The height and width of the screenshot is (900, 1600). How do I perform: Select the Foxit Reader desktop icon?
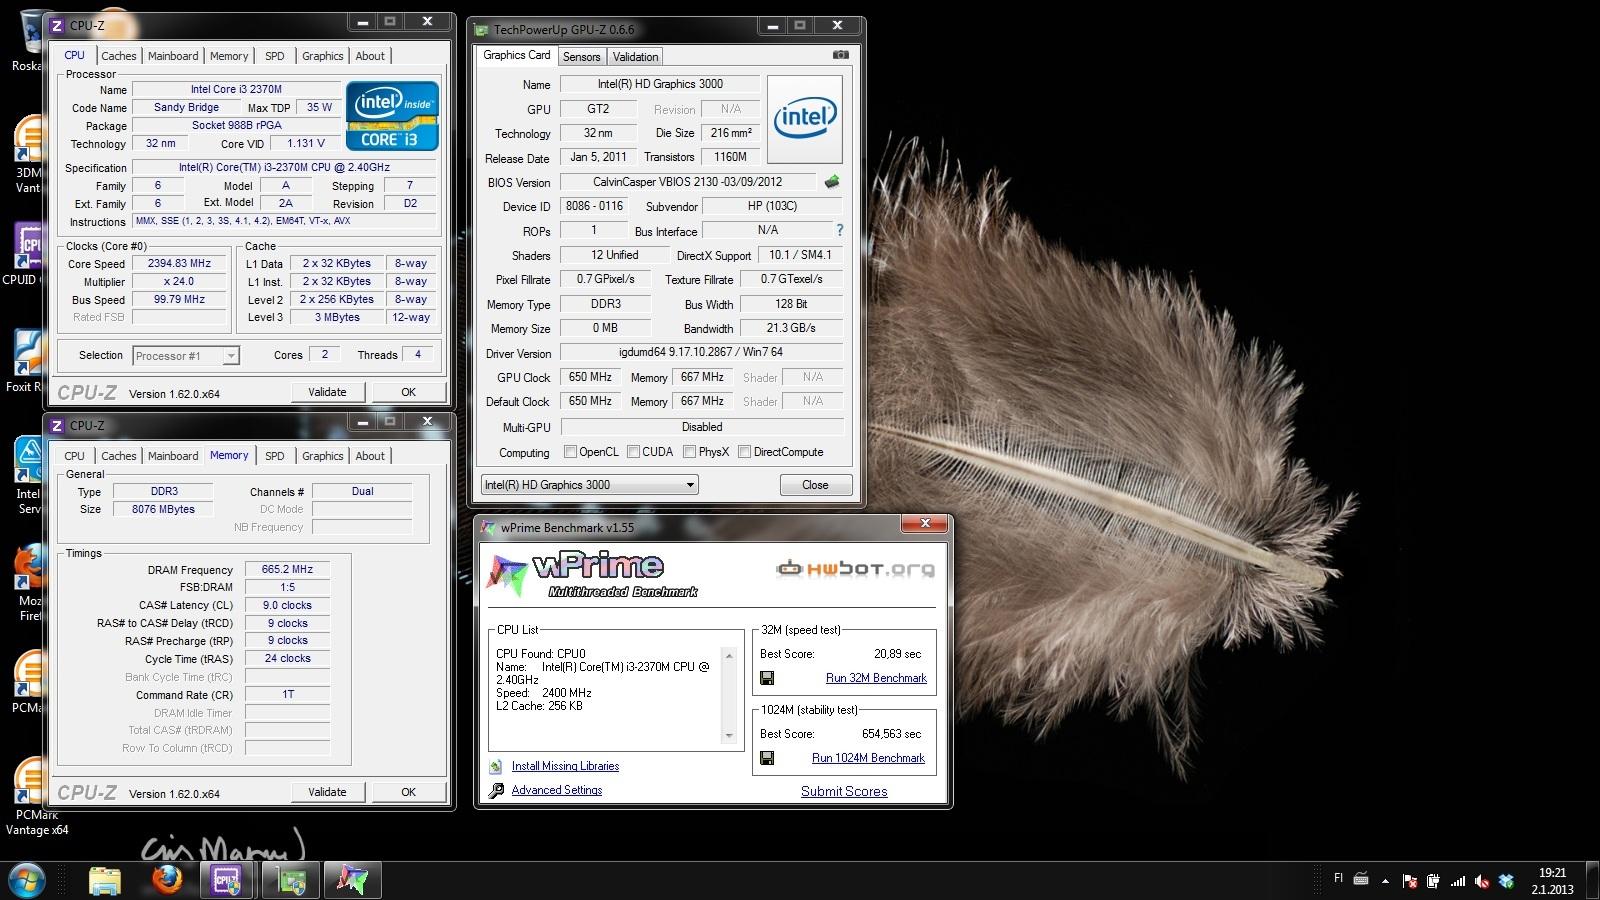(x=27, y=362)
